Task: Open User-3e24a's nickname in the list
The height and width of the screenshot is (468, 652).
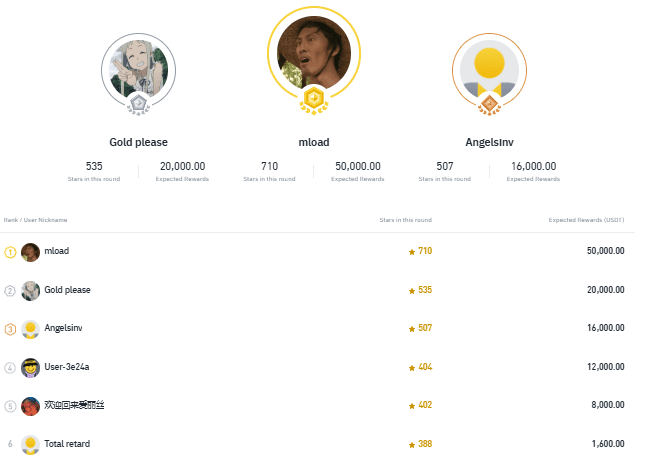Action: click(67, 367)
